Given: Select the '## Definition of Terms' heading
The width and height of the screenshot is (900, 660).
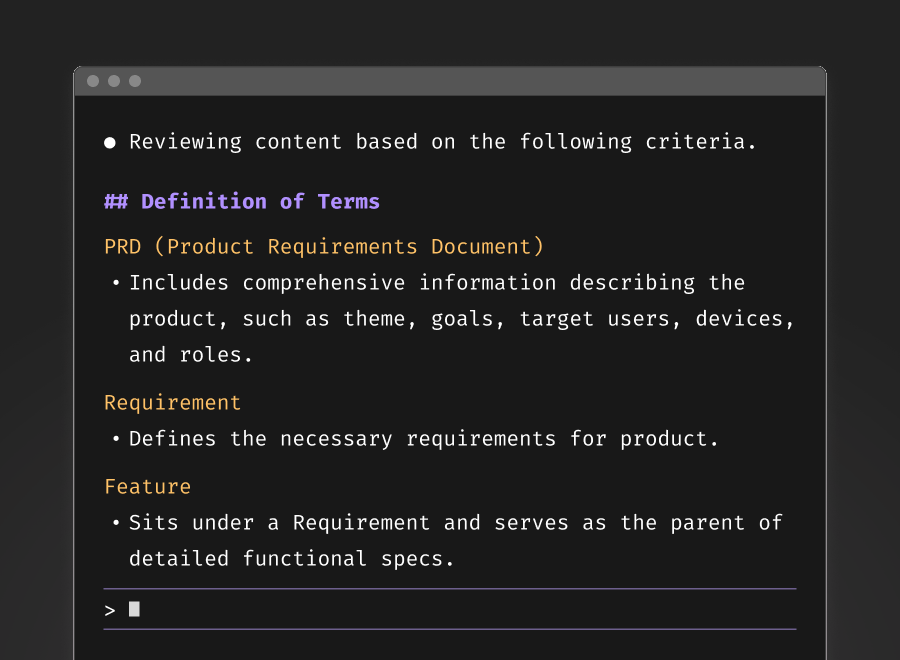Looking at the screenshot, I should pyautogui.click(x=242, y=201).
